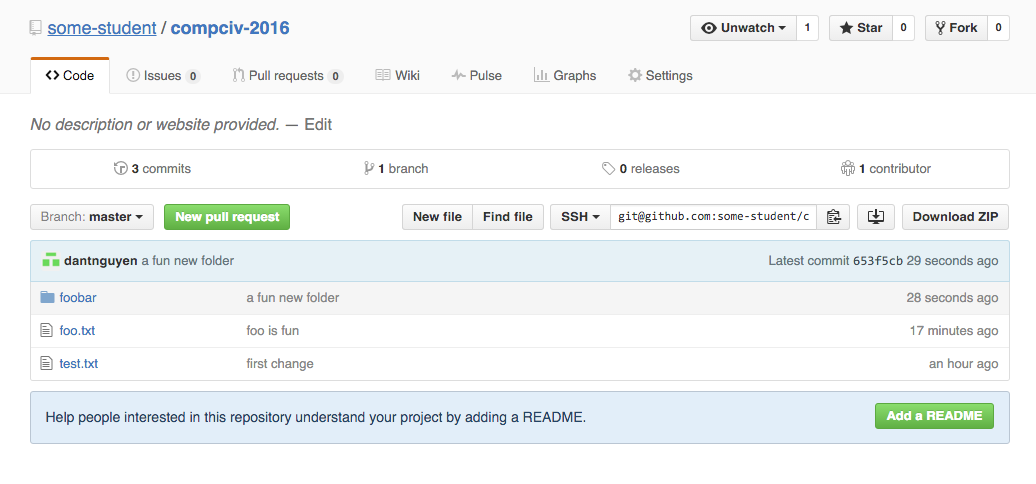Image resolution: width=1036 pixels, height=484 pixels.
Task: Open the 'foo is fun' commit message
Action: coord(273,331)
